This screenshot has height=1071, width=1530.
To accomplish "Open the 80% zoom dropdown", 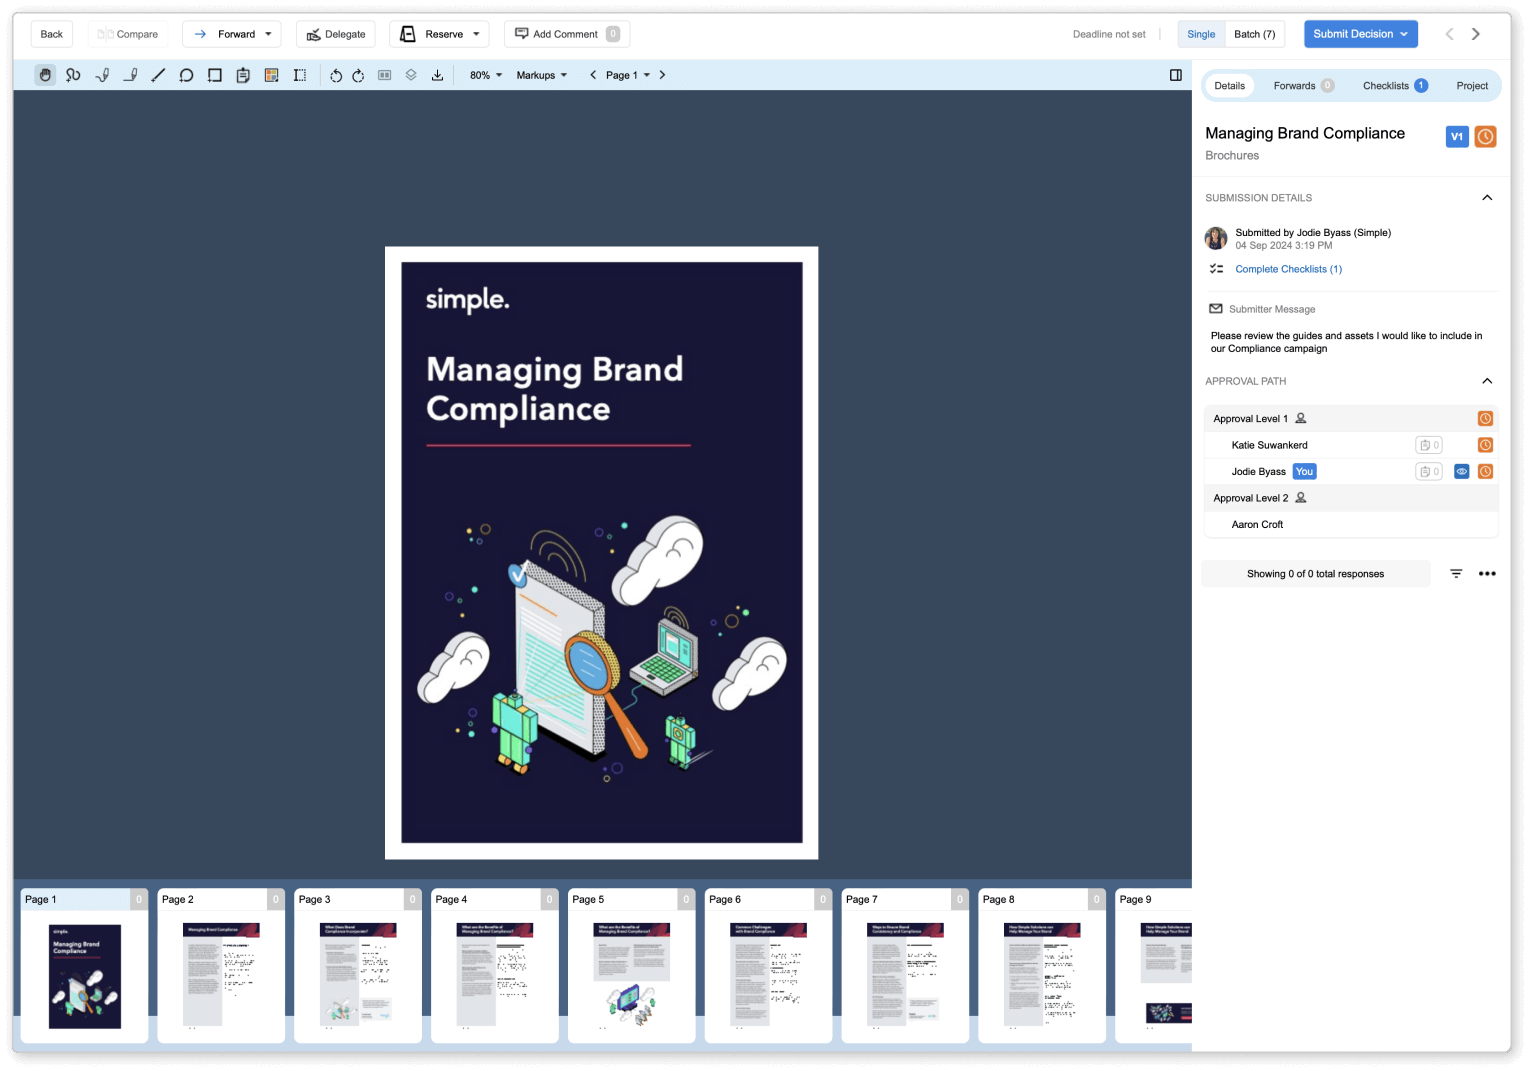I will [486, 75].
